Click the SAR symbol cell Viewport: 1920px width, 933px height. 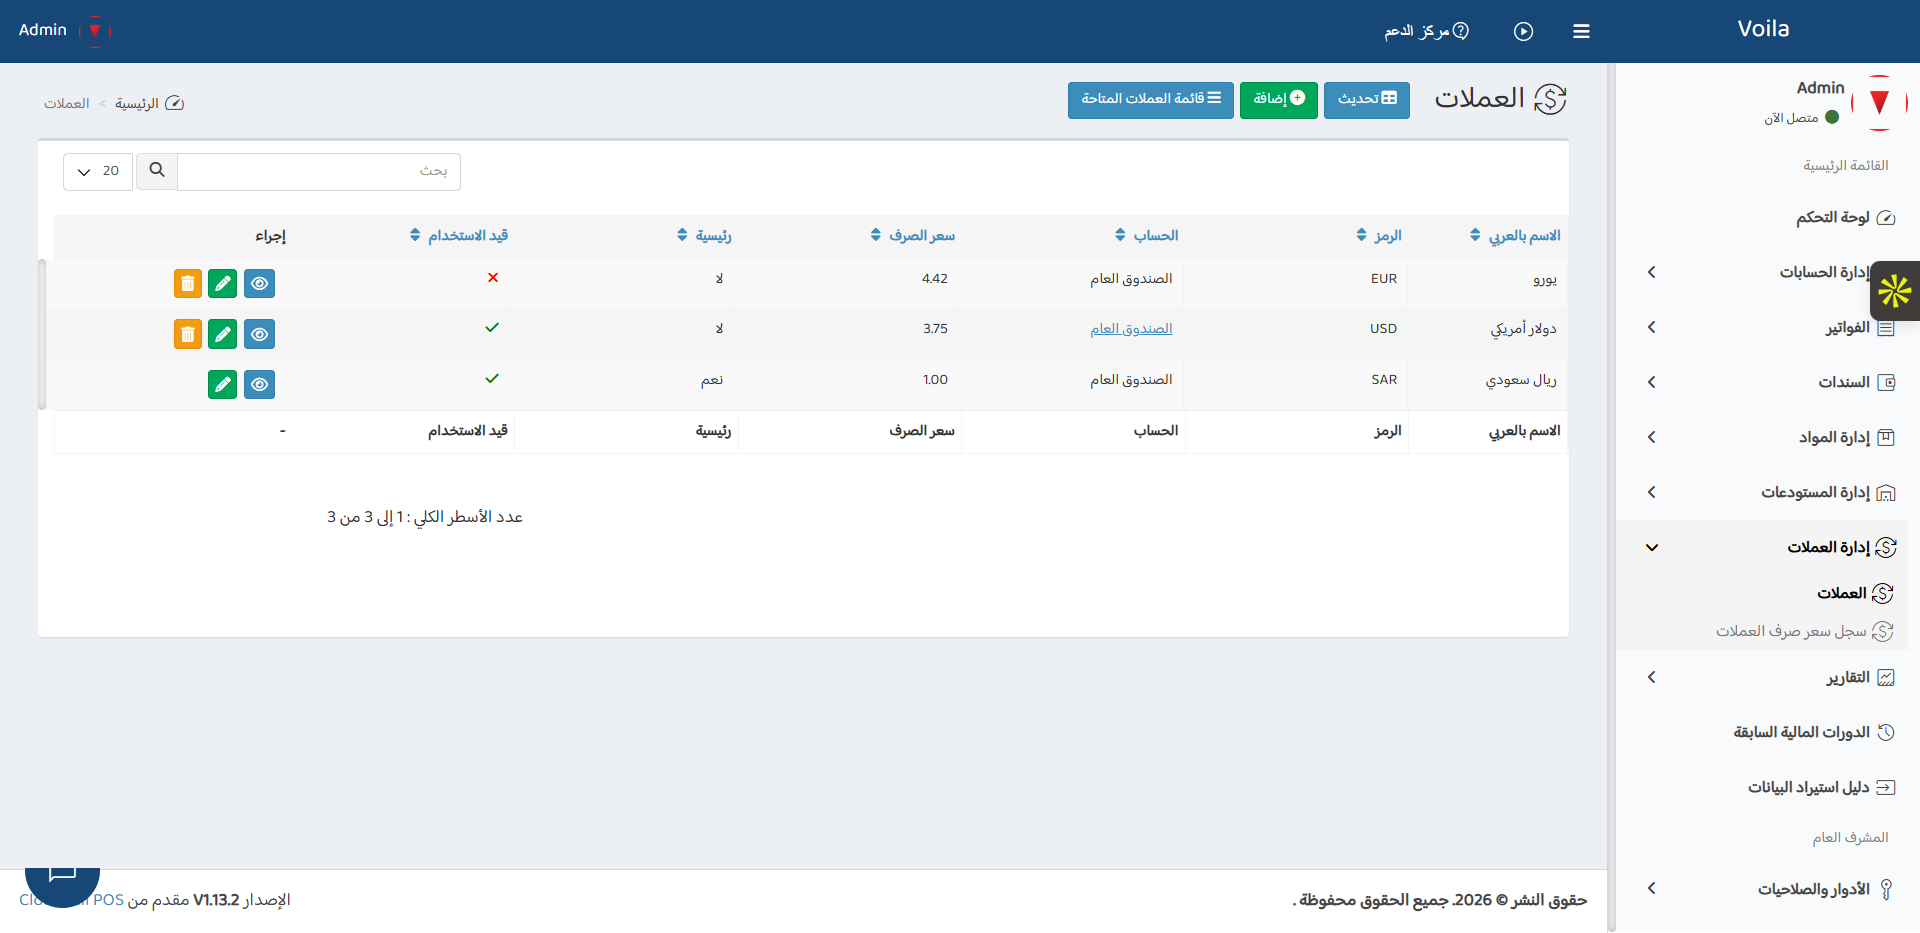tap(1384, 380)
